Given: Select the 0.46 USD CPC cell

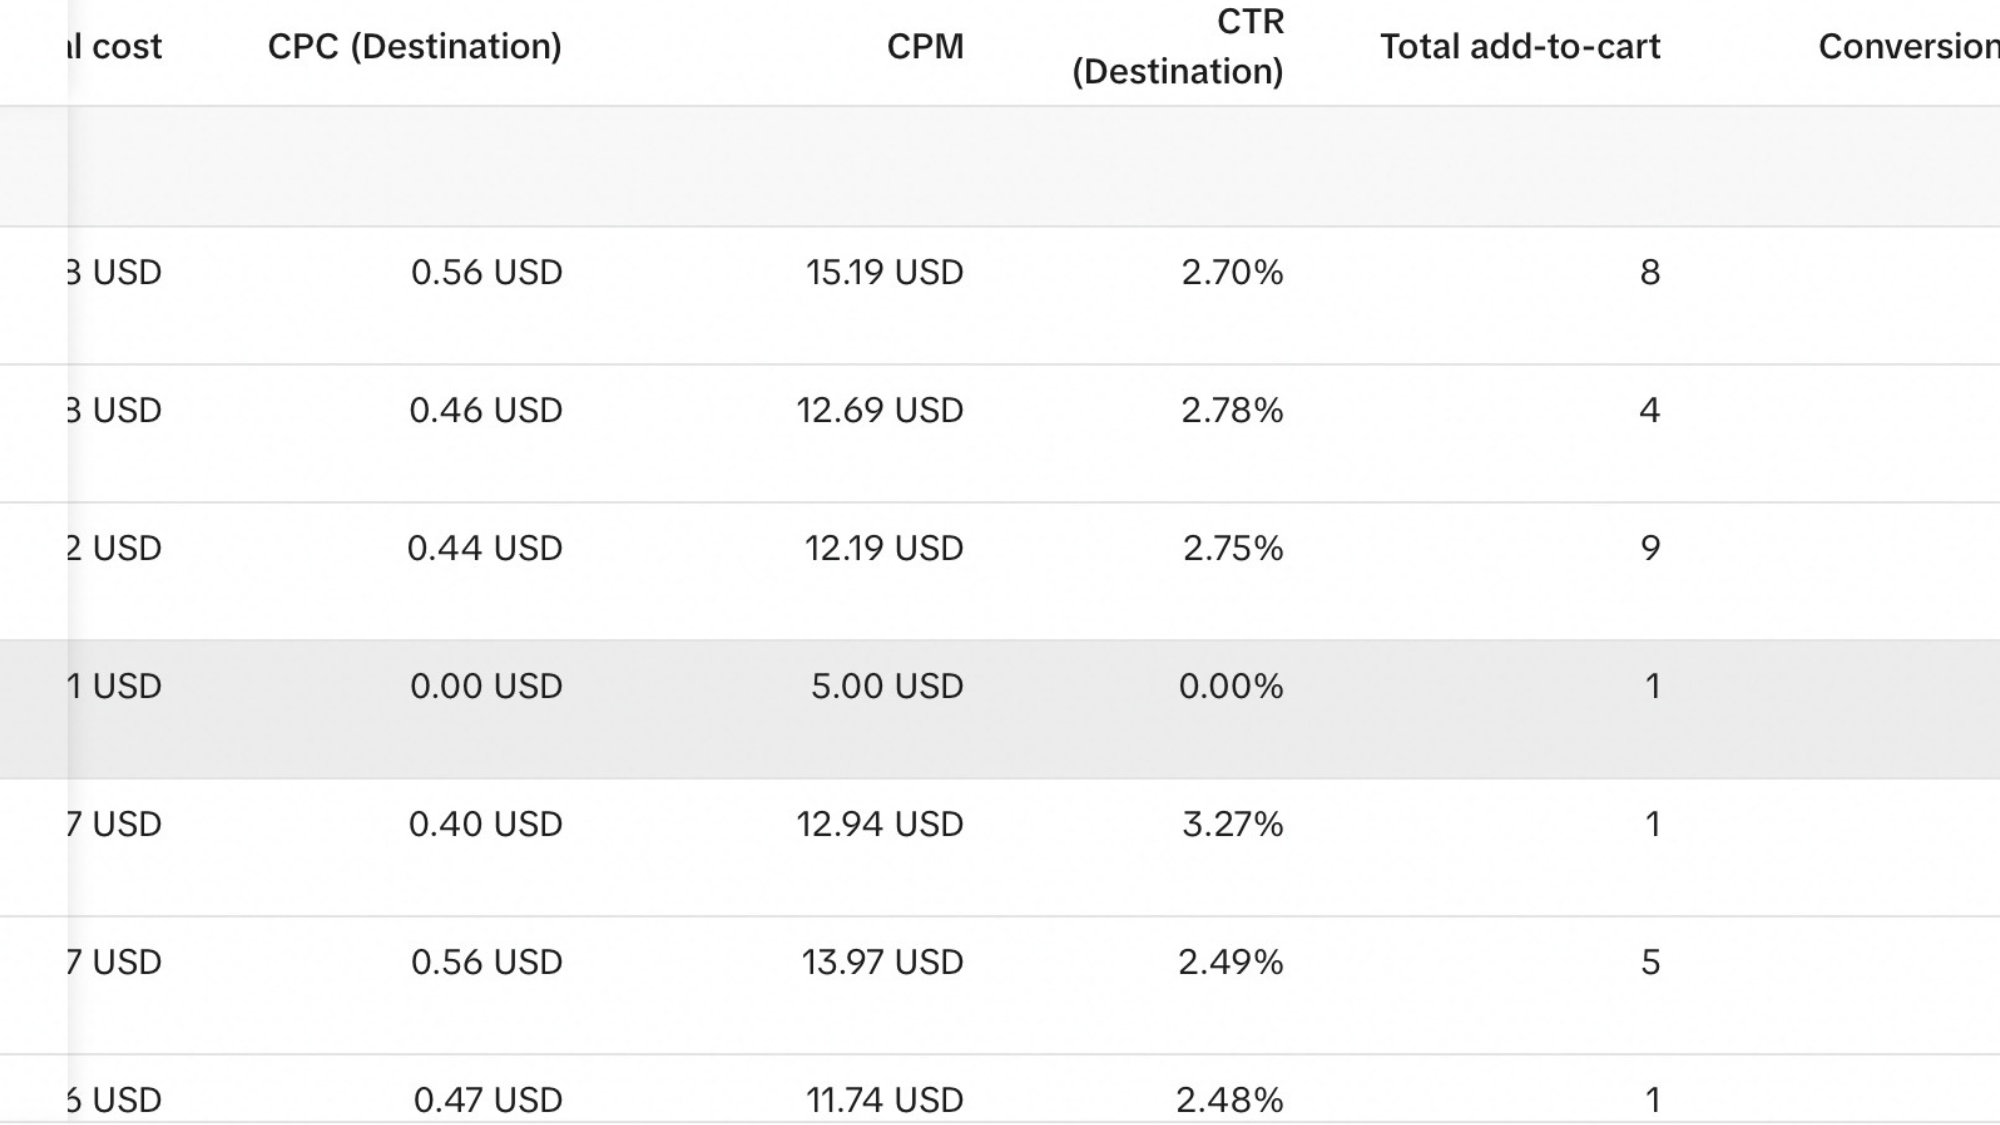Looking at the screenshot, I should (486, 410).
